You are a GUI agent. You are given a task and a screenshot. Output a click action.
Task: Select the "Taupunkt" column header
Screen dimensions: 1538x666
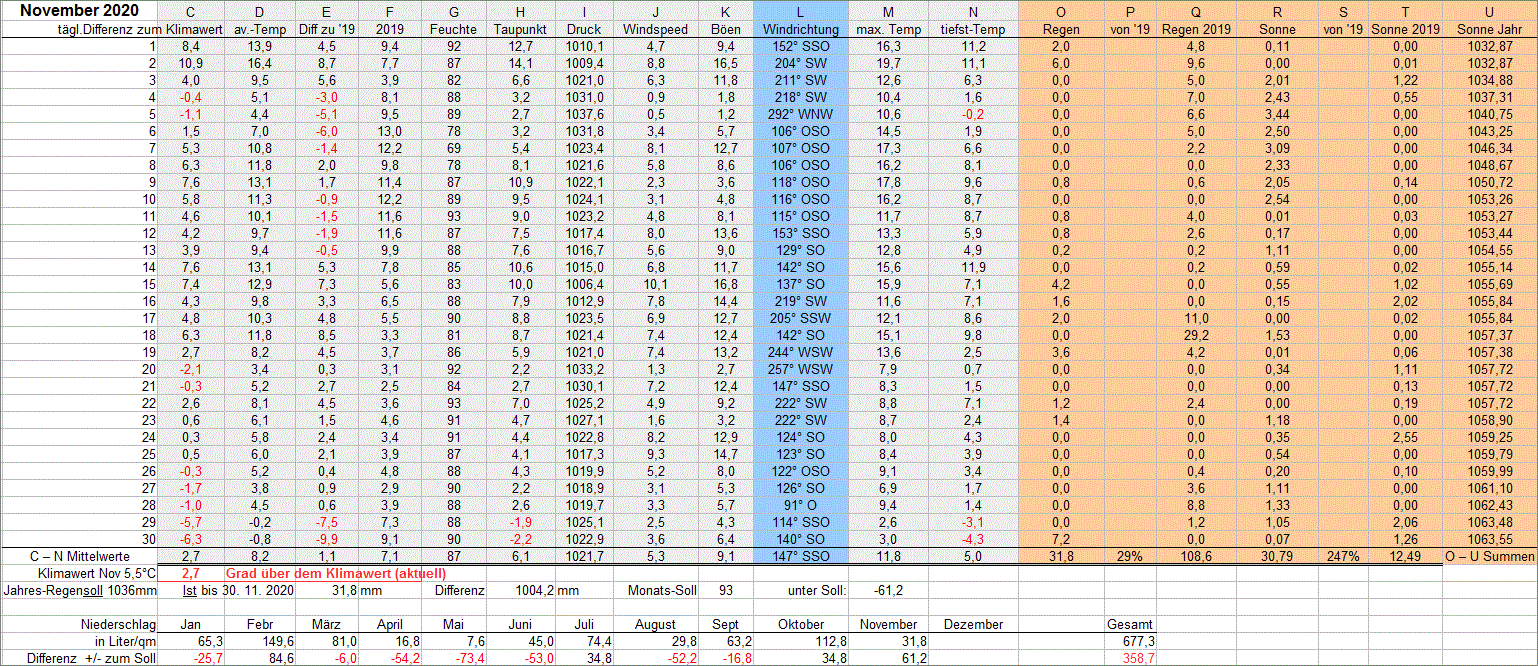[x=520, y=29]
